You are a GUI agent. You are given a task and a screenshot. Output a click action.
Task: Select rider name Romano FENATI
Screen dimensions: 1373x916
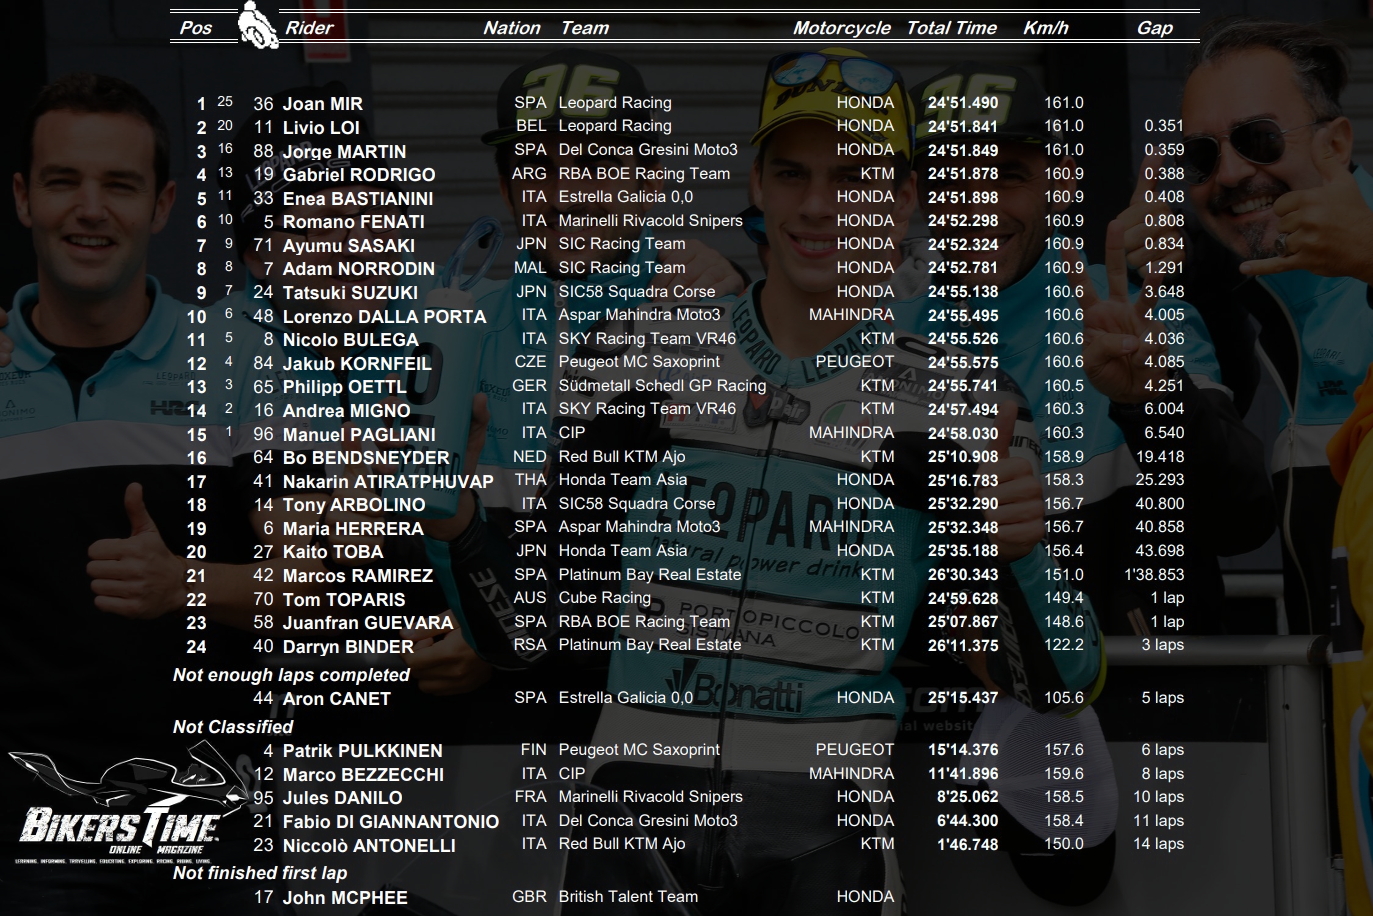(x=353, y=222)
